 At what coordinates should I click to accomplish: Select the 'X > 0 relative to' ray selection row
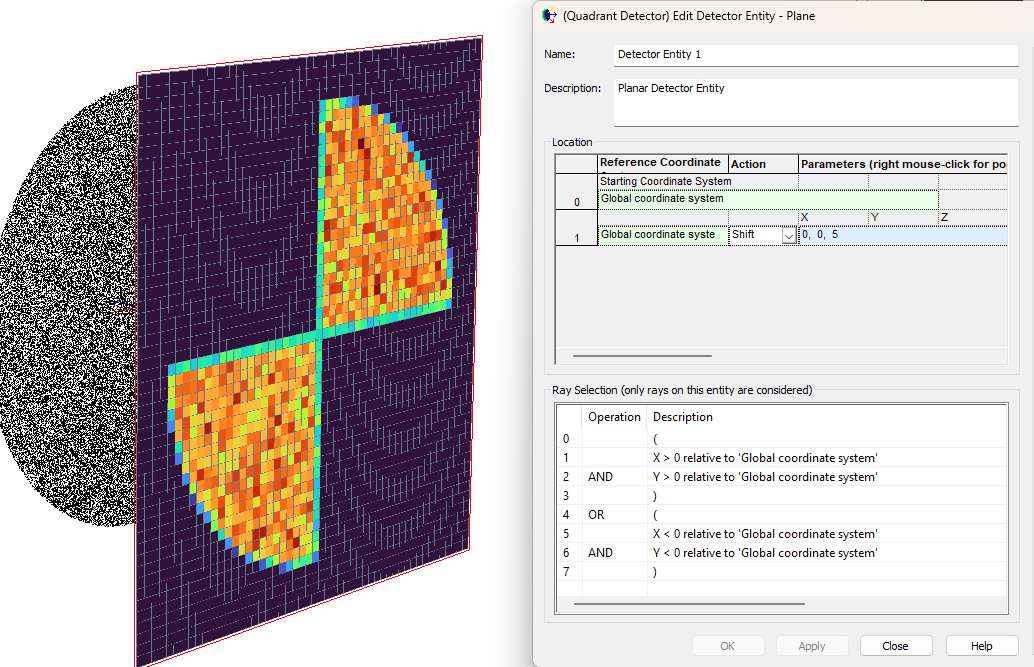(781, 458)
